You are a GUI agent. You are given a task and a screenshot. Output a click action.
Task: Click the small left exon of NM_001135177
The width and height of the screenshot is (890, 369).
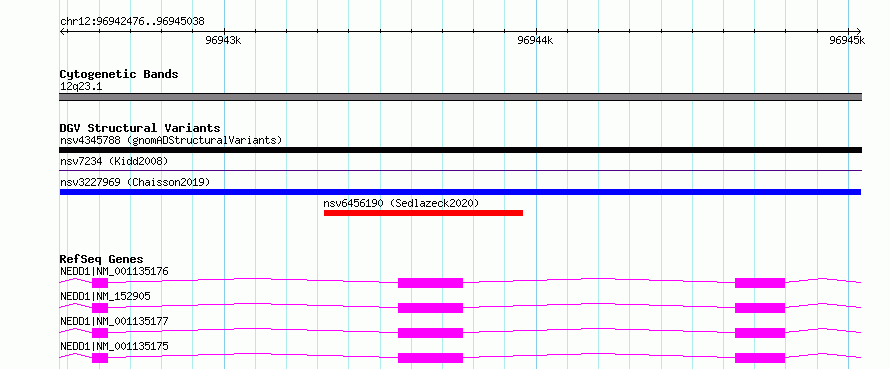100,333
